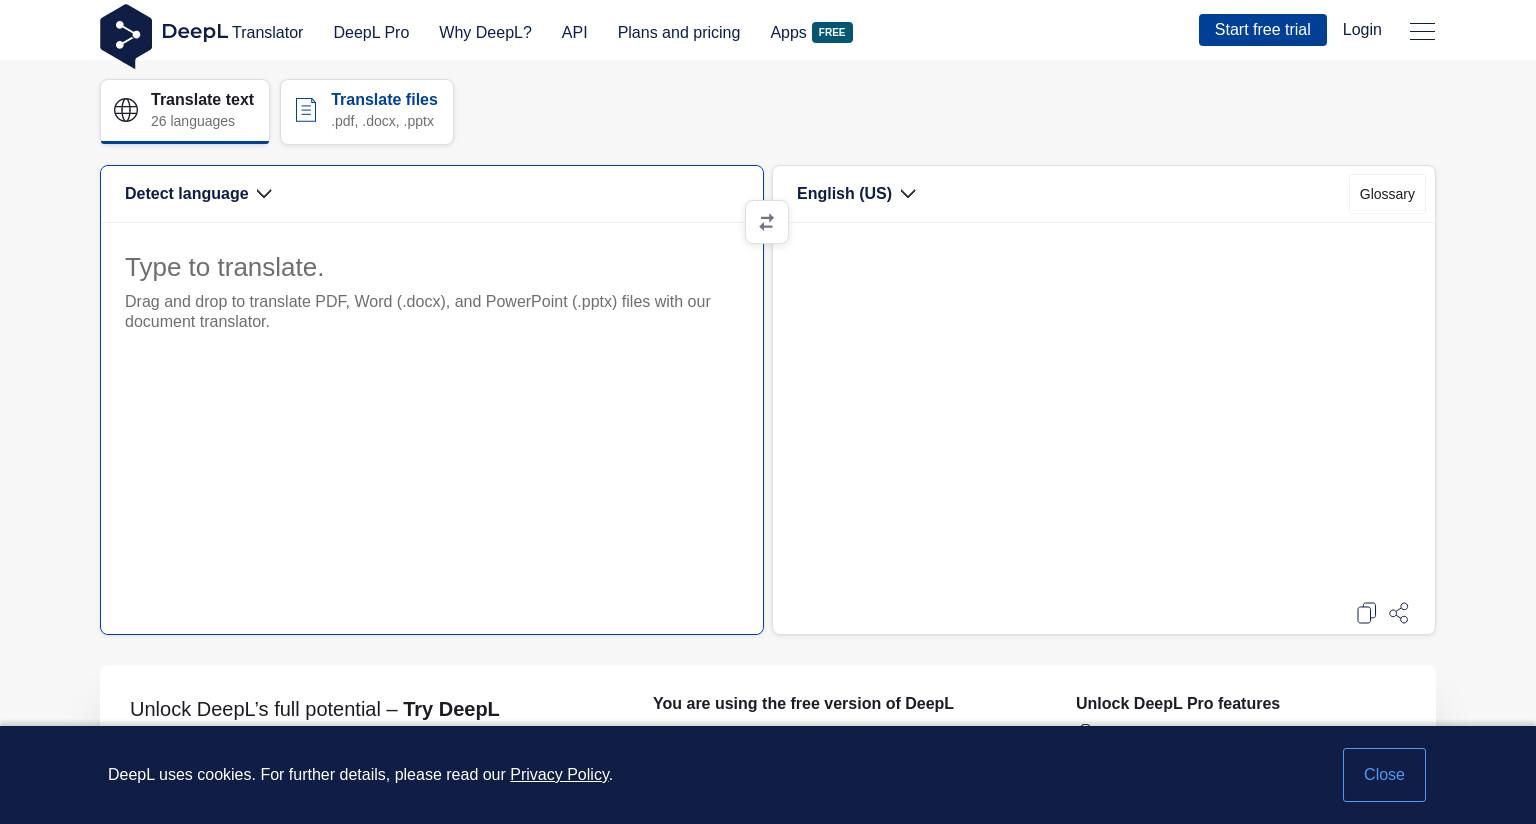1536x824 pixels.
Task: Go to the API page
Action: [x=575, y=32]
